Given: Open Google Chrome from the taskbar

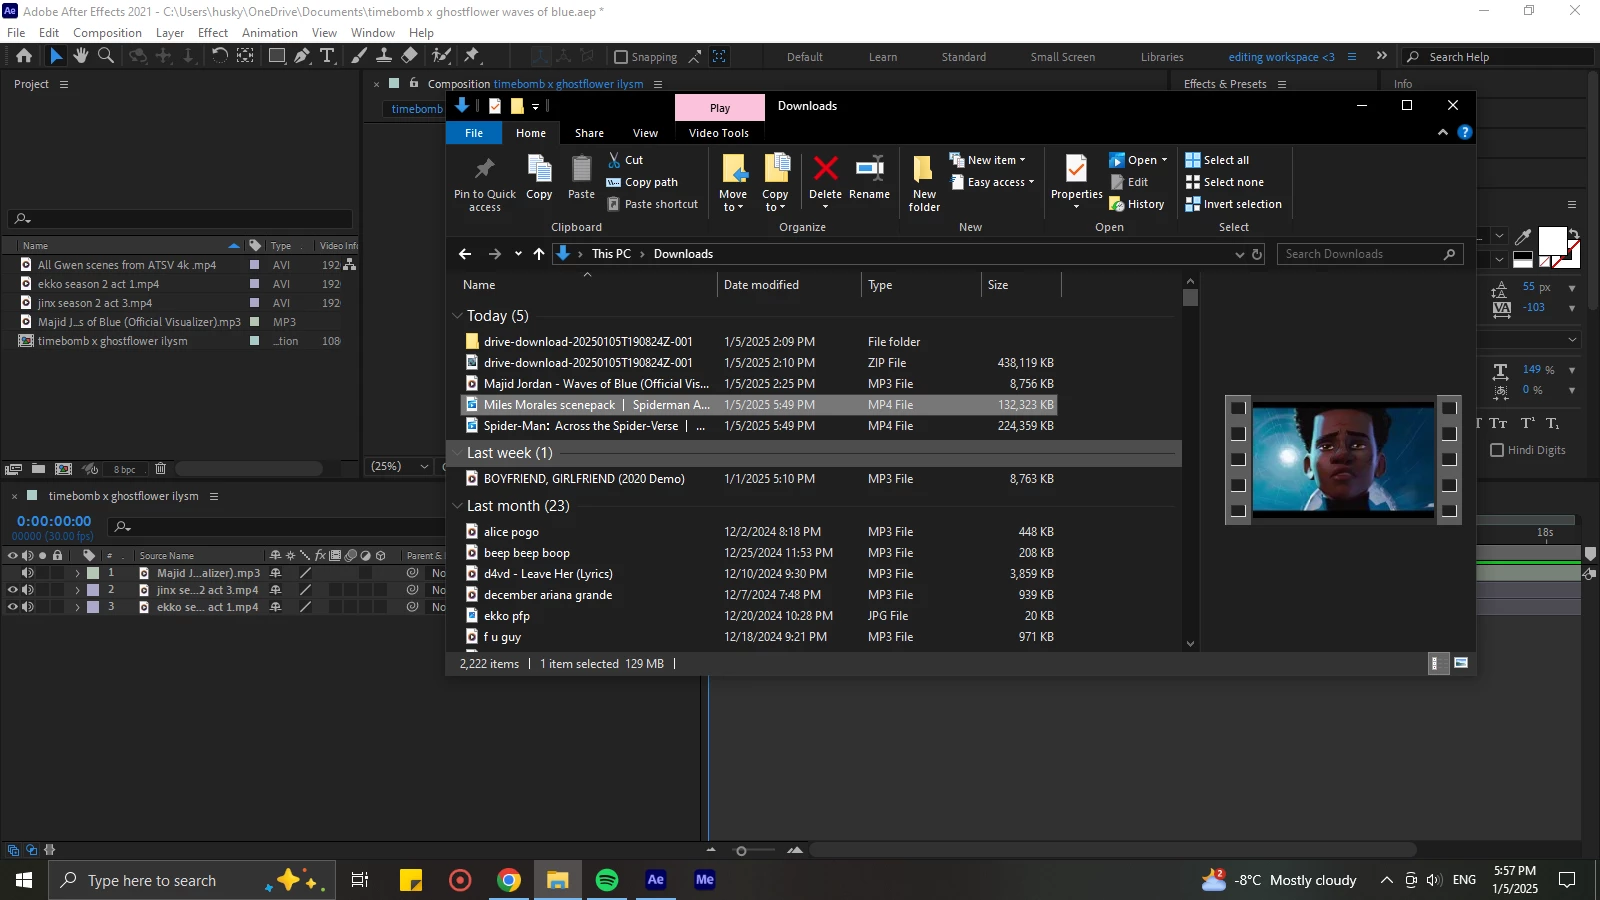Looking at the screenshot, I should (x=509, y=880).
